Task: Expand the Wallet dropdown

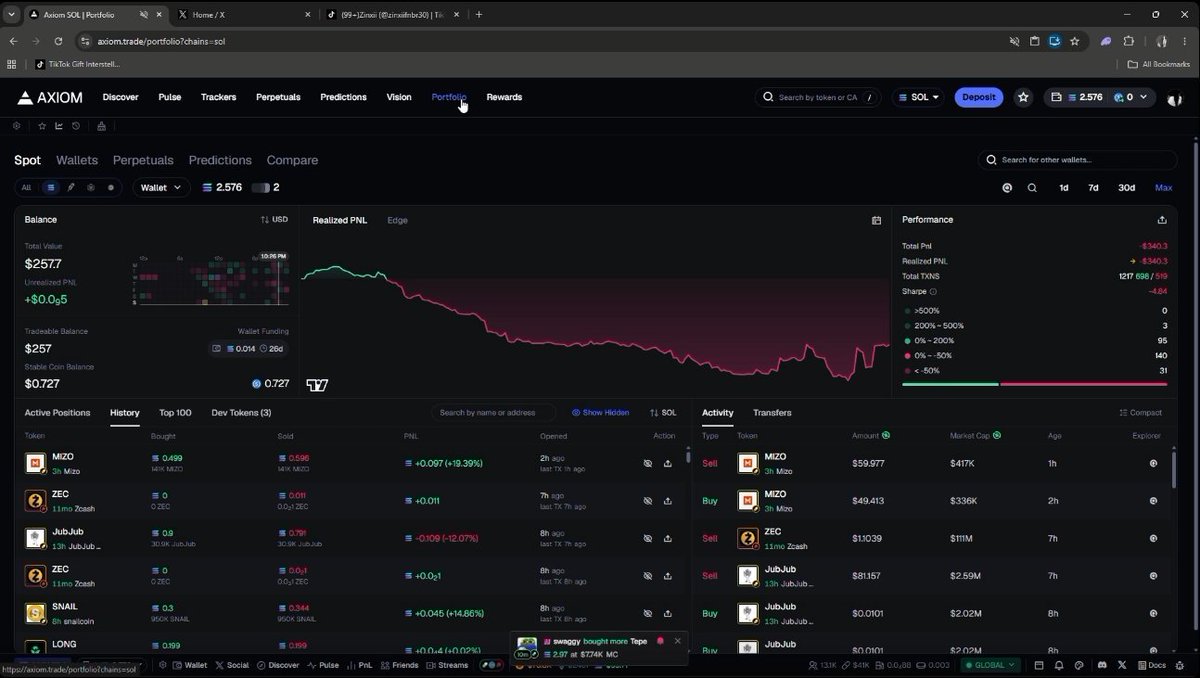Action: pyautogui.click(x=161, y=188)
